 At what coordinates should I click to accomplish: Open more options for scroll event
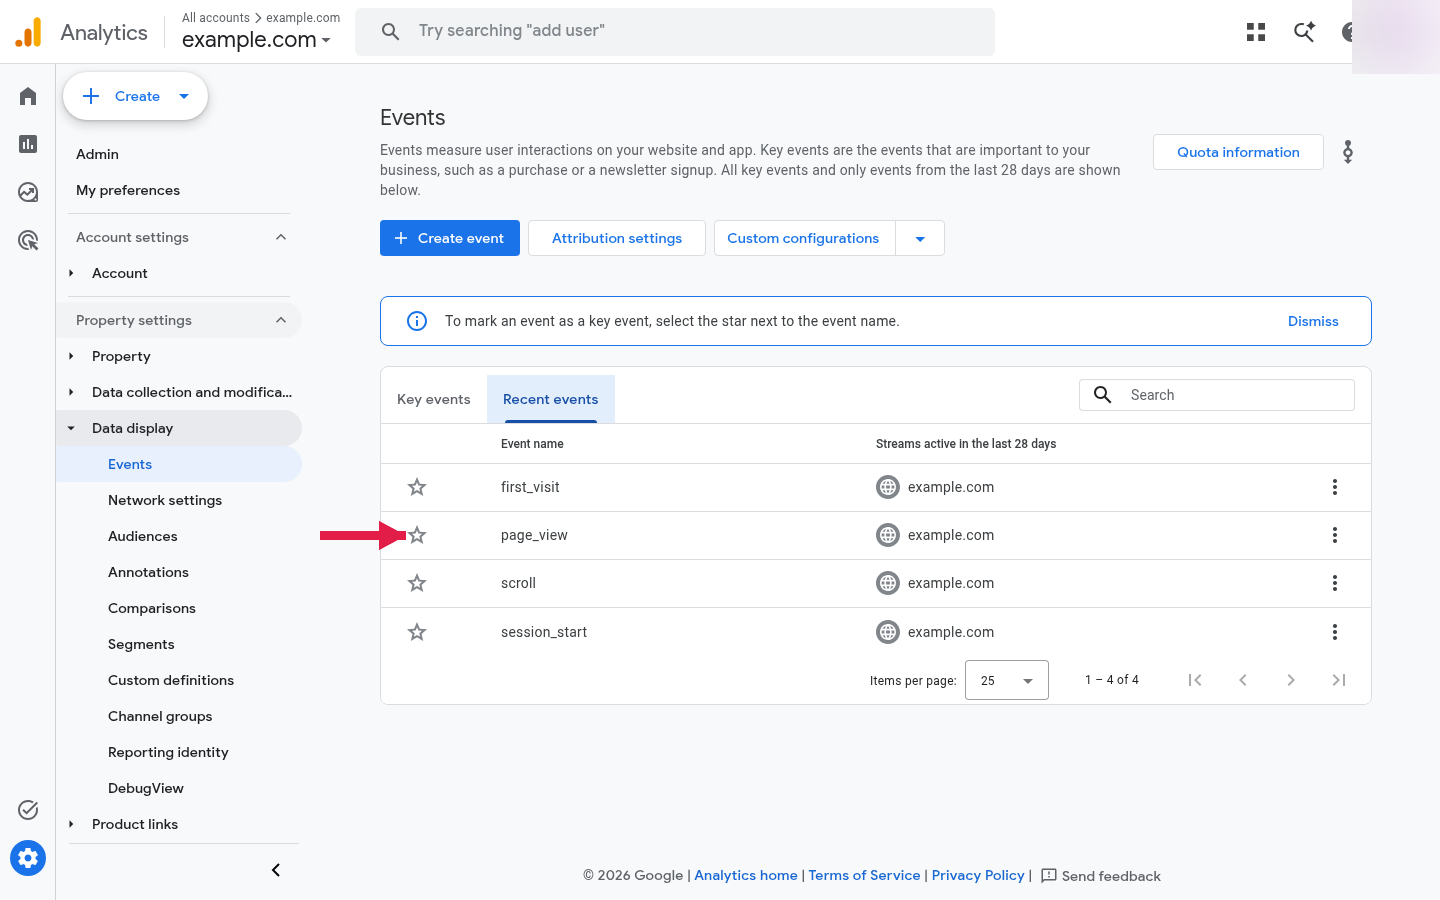tap(1334, 583)
